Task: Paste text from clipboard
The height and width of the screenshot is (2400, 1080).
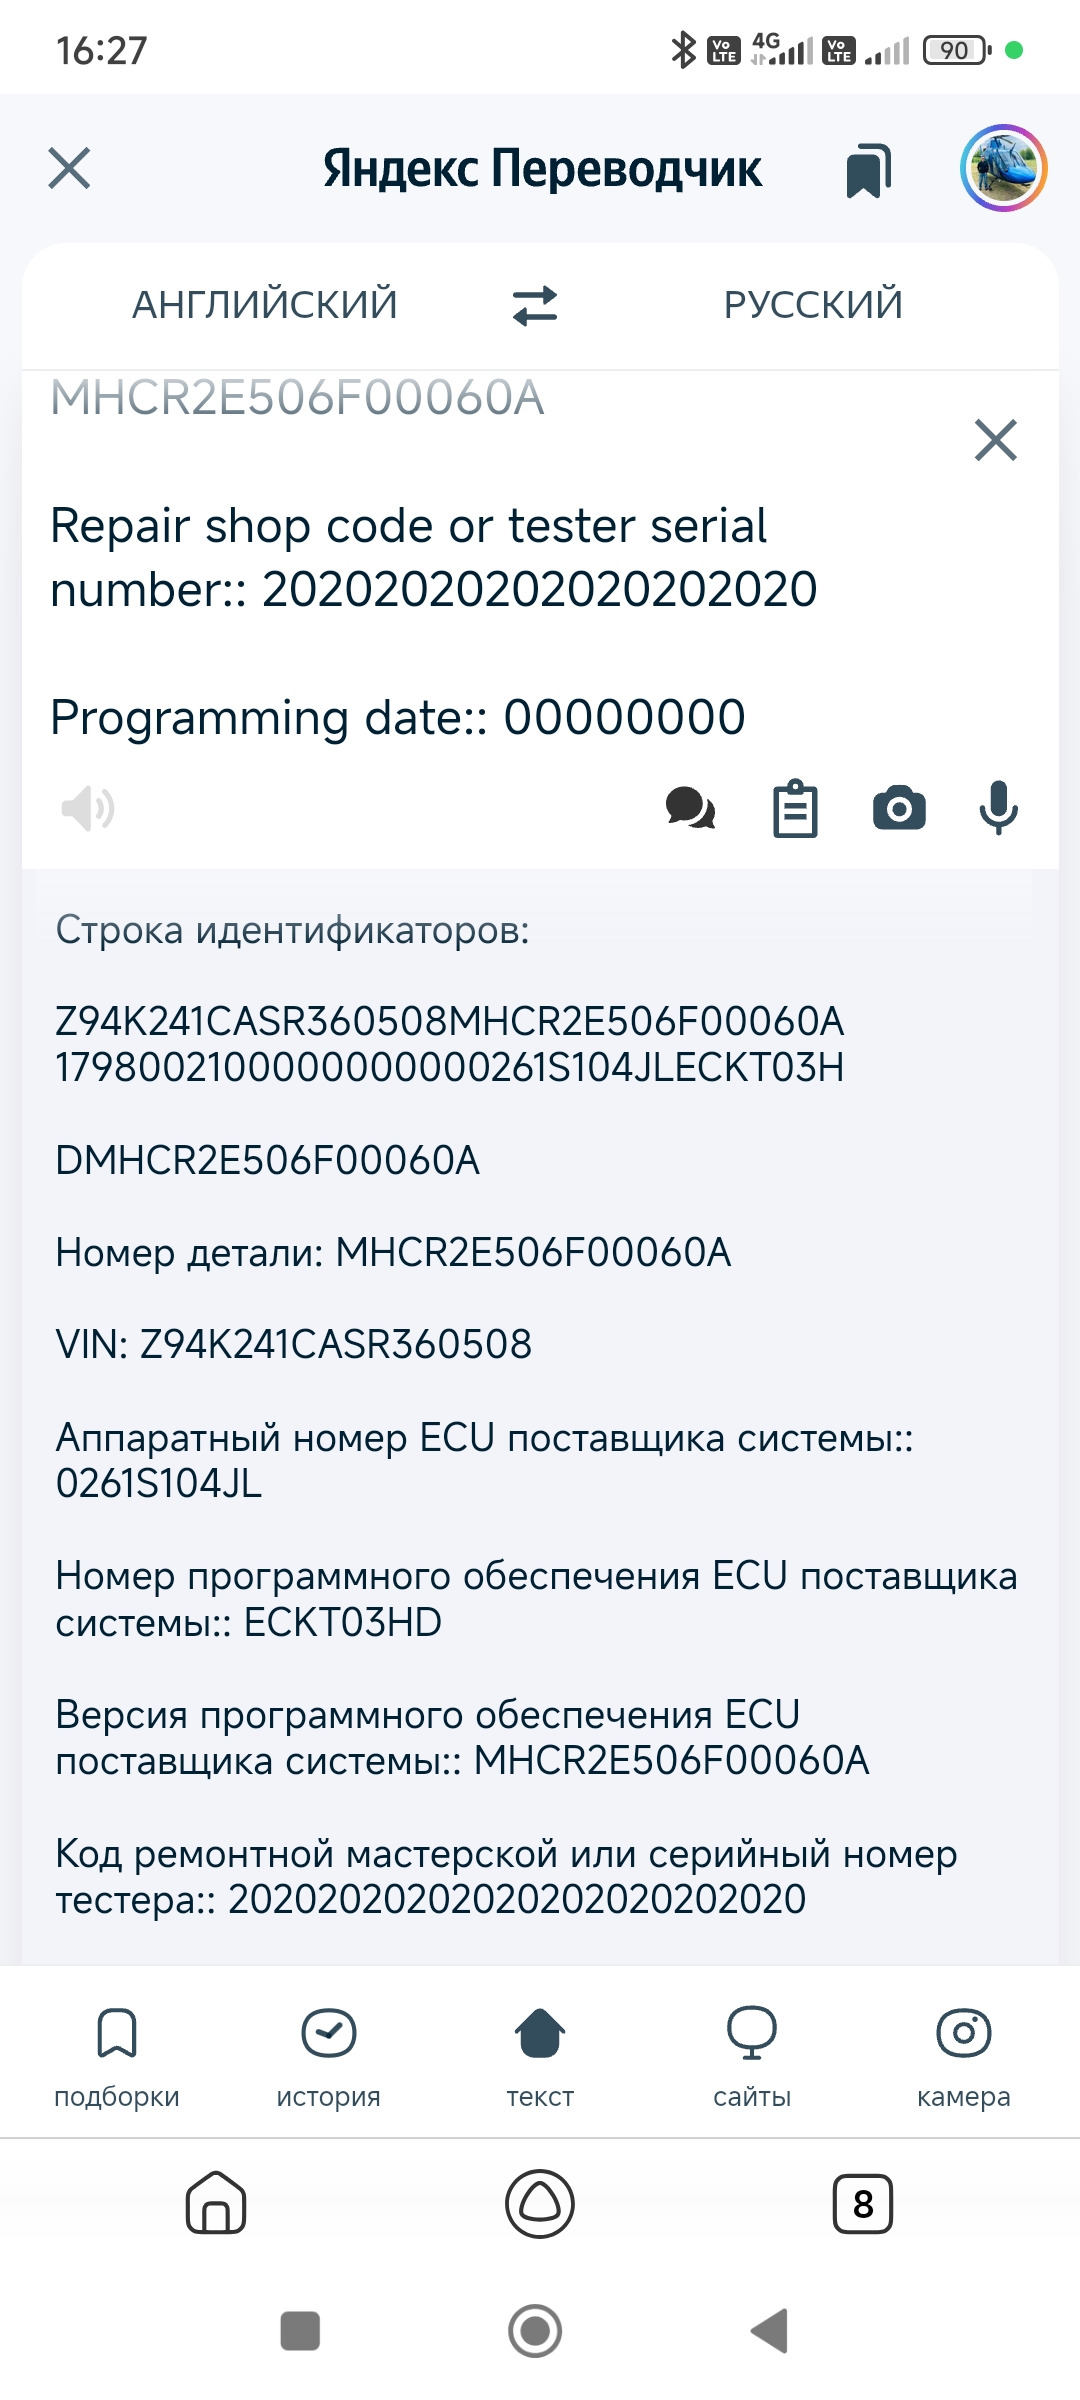Action: point(795,808)
